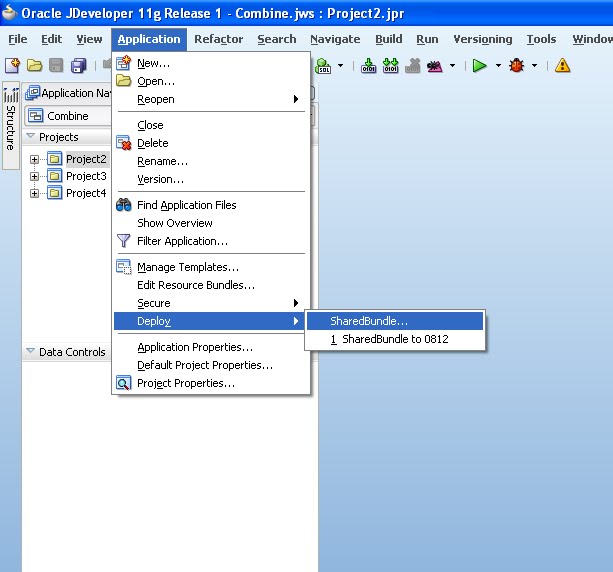Close the open Application menu
Viewport: 613px width, 572px height.
149,39
